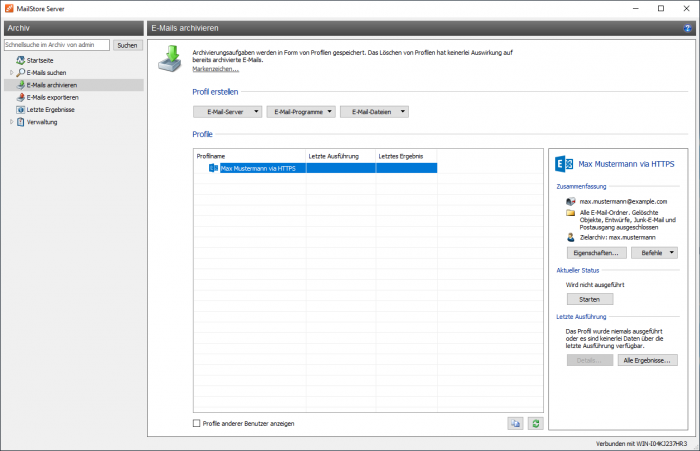This screenshot has width=700, height=451.
Task: Click the Alle Ergebnisse button
Action: pyautogui.click(x=647, y=360)
